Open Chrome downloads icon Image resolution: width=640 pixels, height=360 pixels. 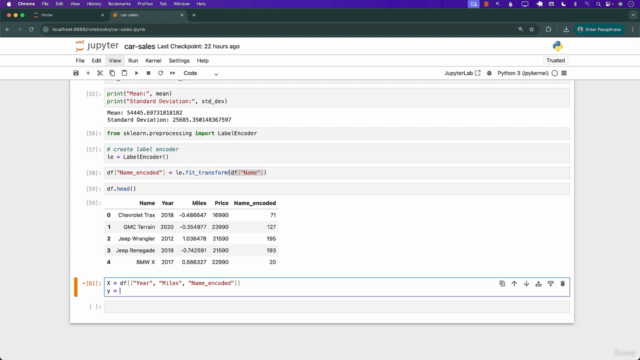[x=566, y=29]
